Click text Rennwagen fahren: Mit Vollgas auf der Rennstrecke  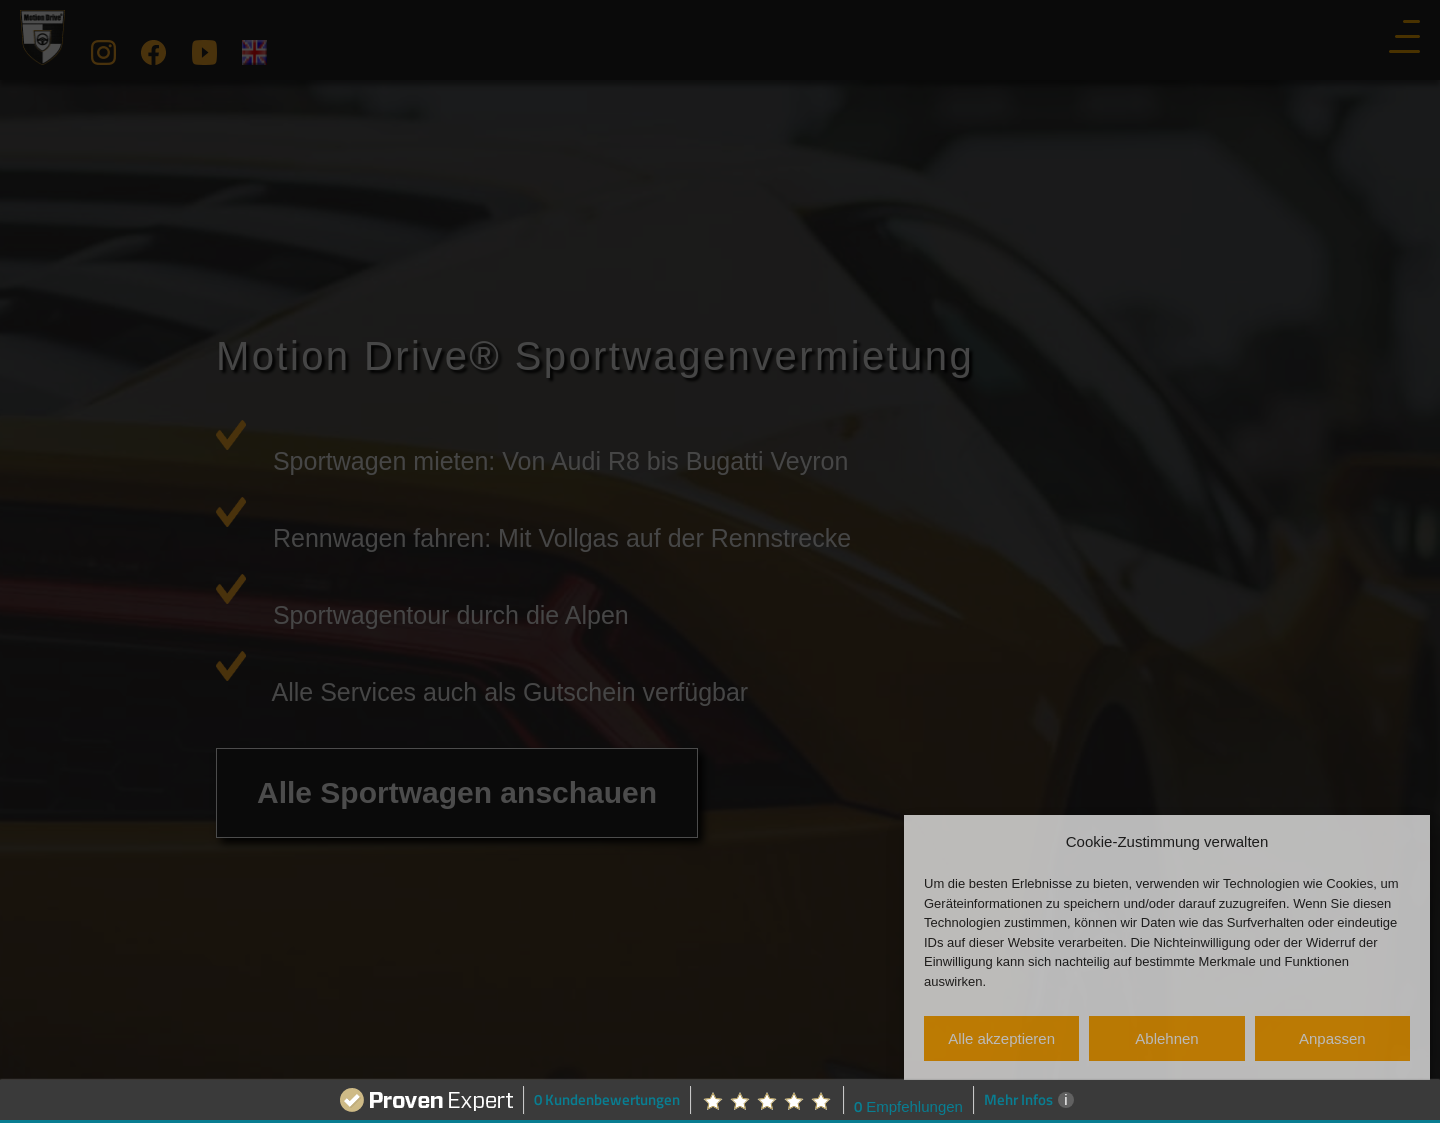562,538
